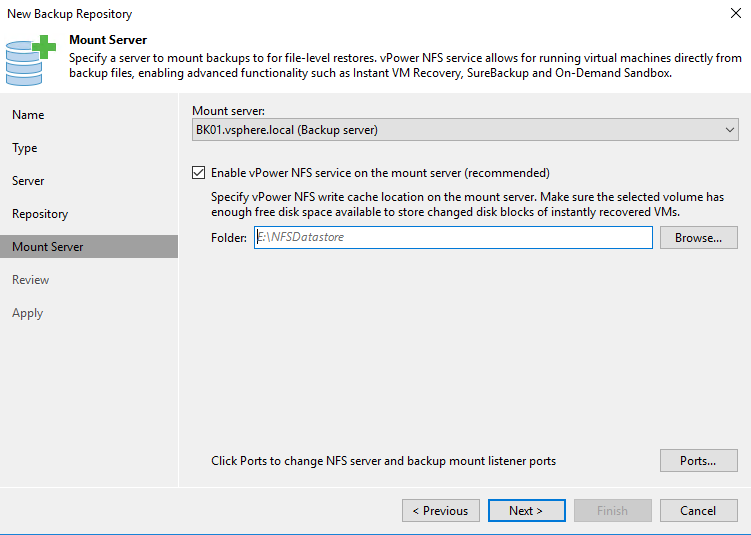Switch to the Type step
The height and width of the screenshot is (535, 751).
[25, 148]
